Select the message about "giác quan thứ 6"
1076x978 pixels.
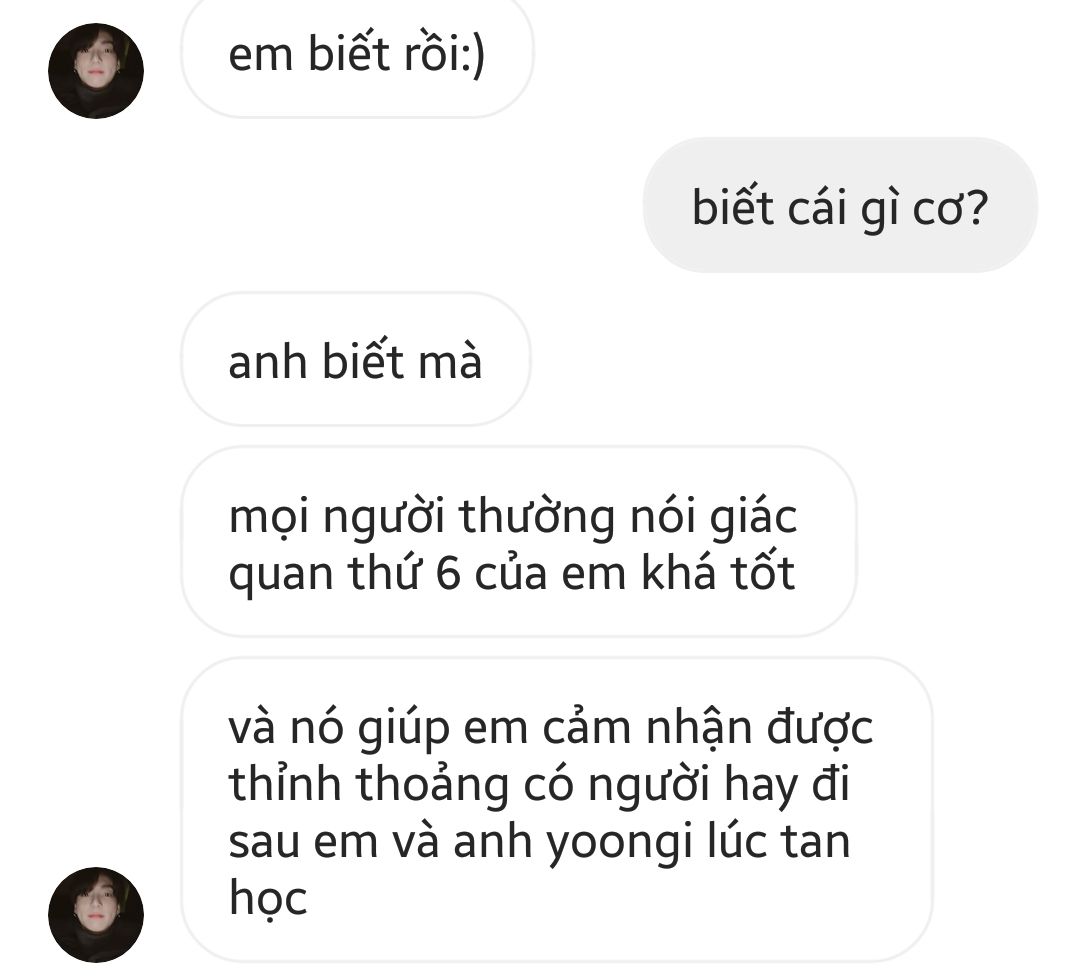519,542
